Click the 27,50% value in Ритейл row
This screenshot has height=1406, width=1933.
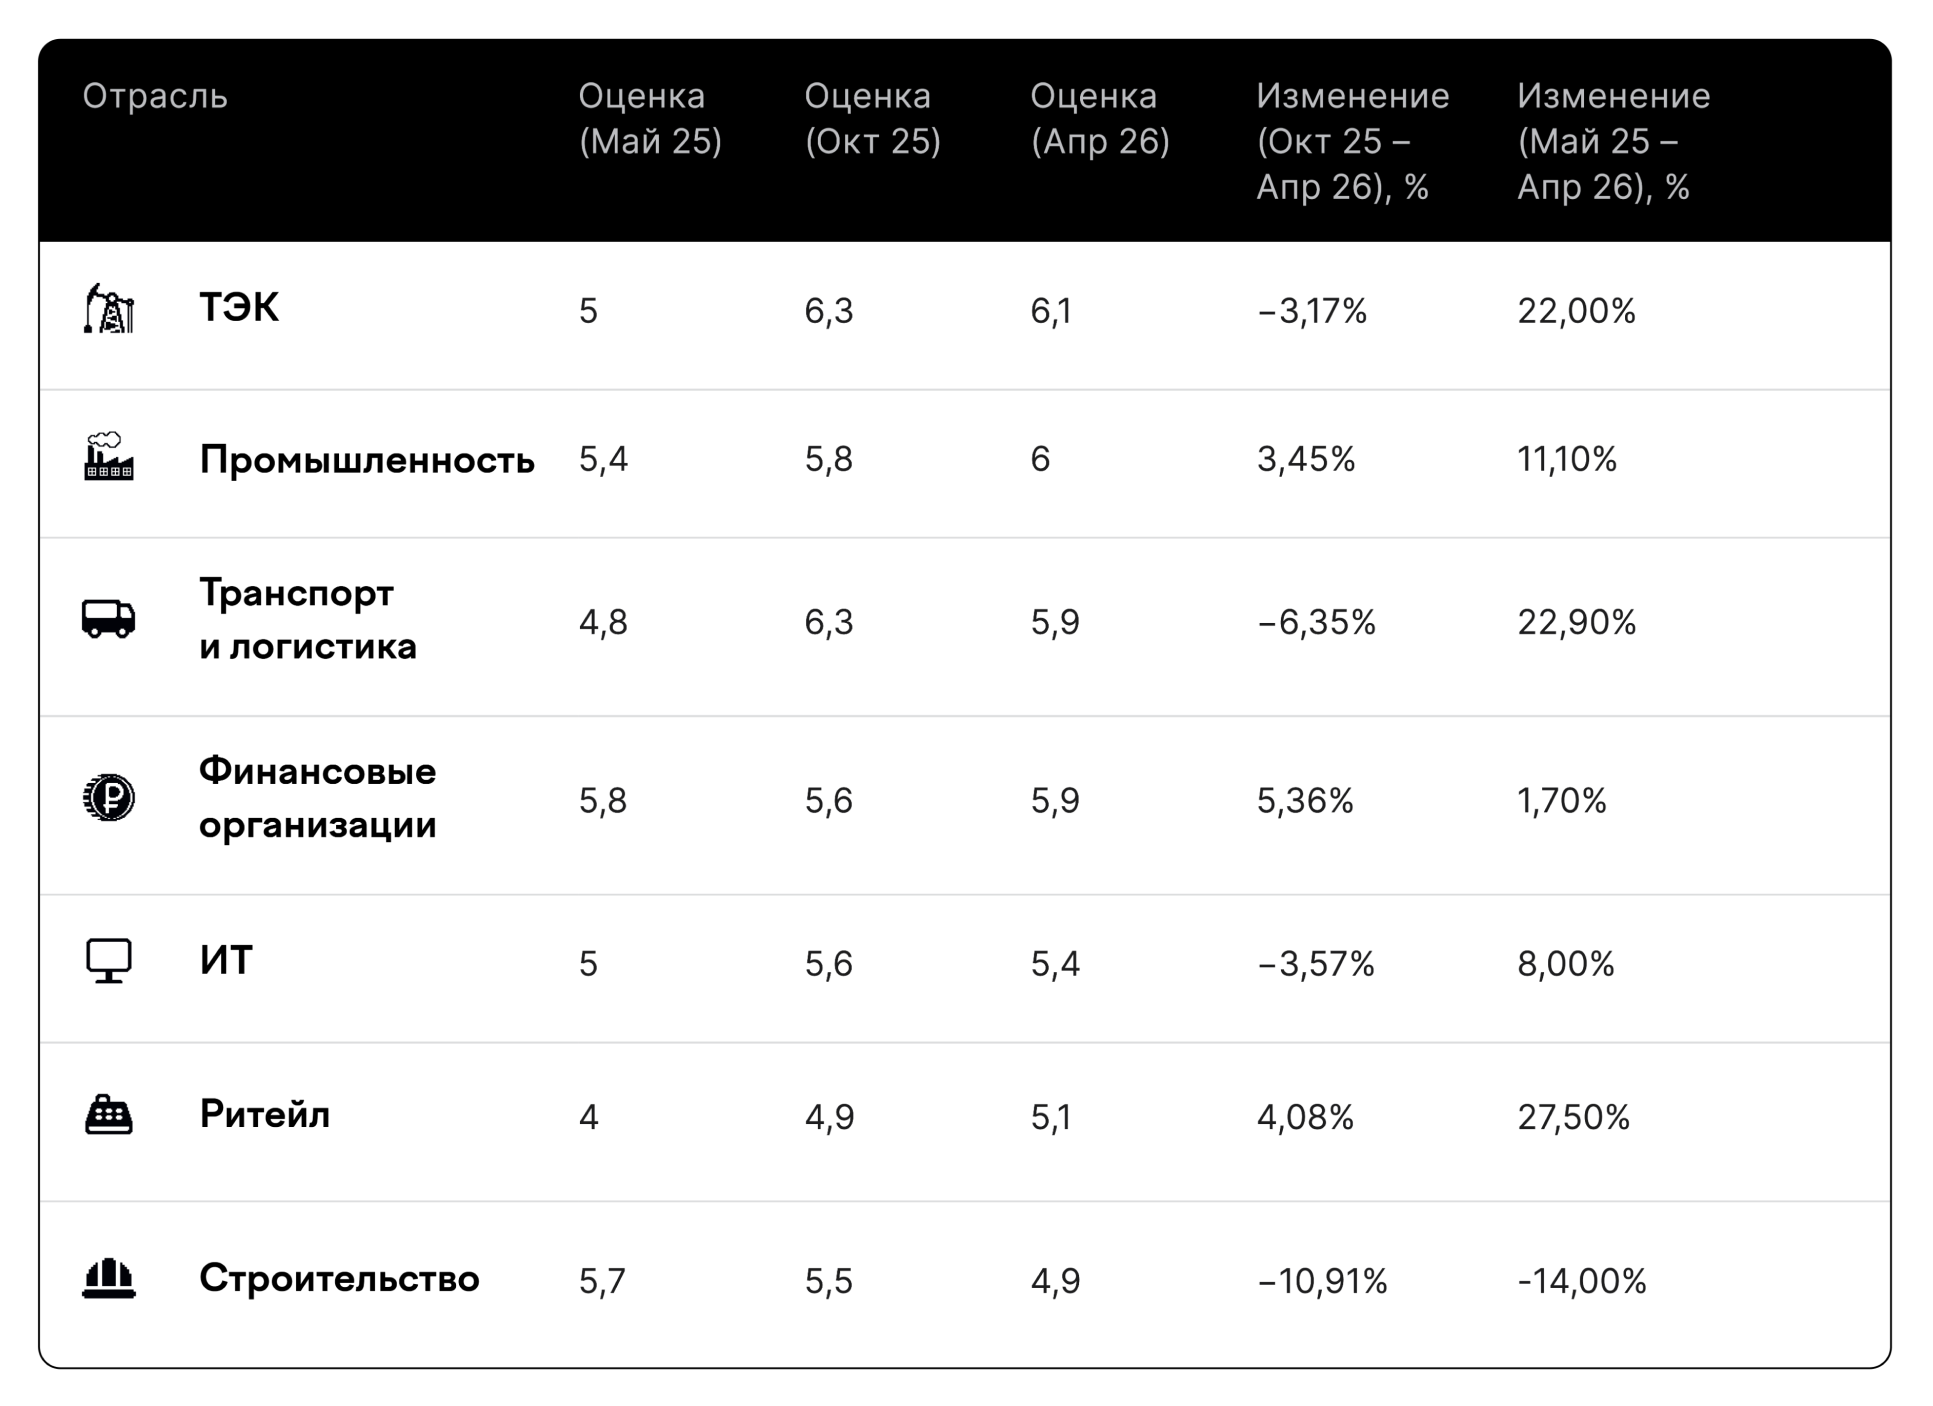pos(1573,1117)
